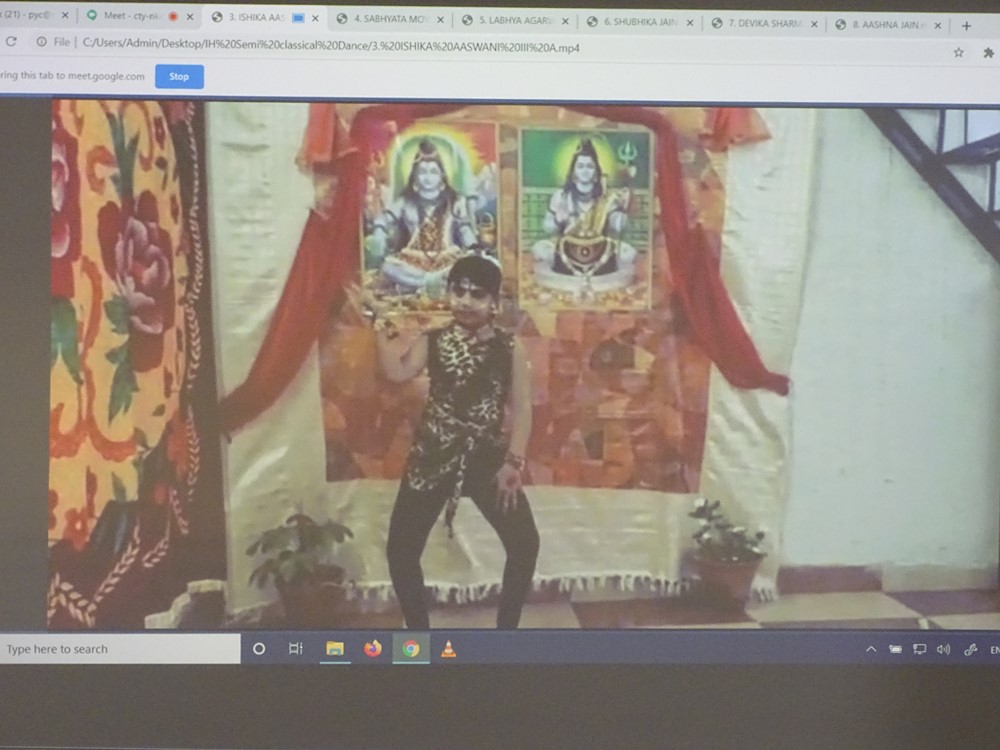The width and height of the screenshot is (1000, 750).
Task: Open the Chrome extensions puzzle icon
Action: coord(989,53)
